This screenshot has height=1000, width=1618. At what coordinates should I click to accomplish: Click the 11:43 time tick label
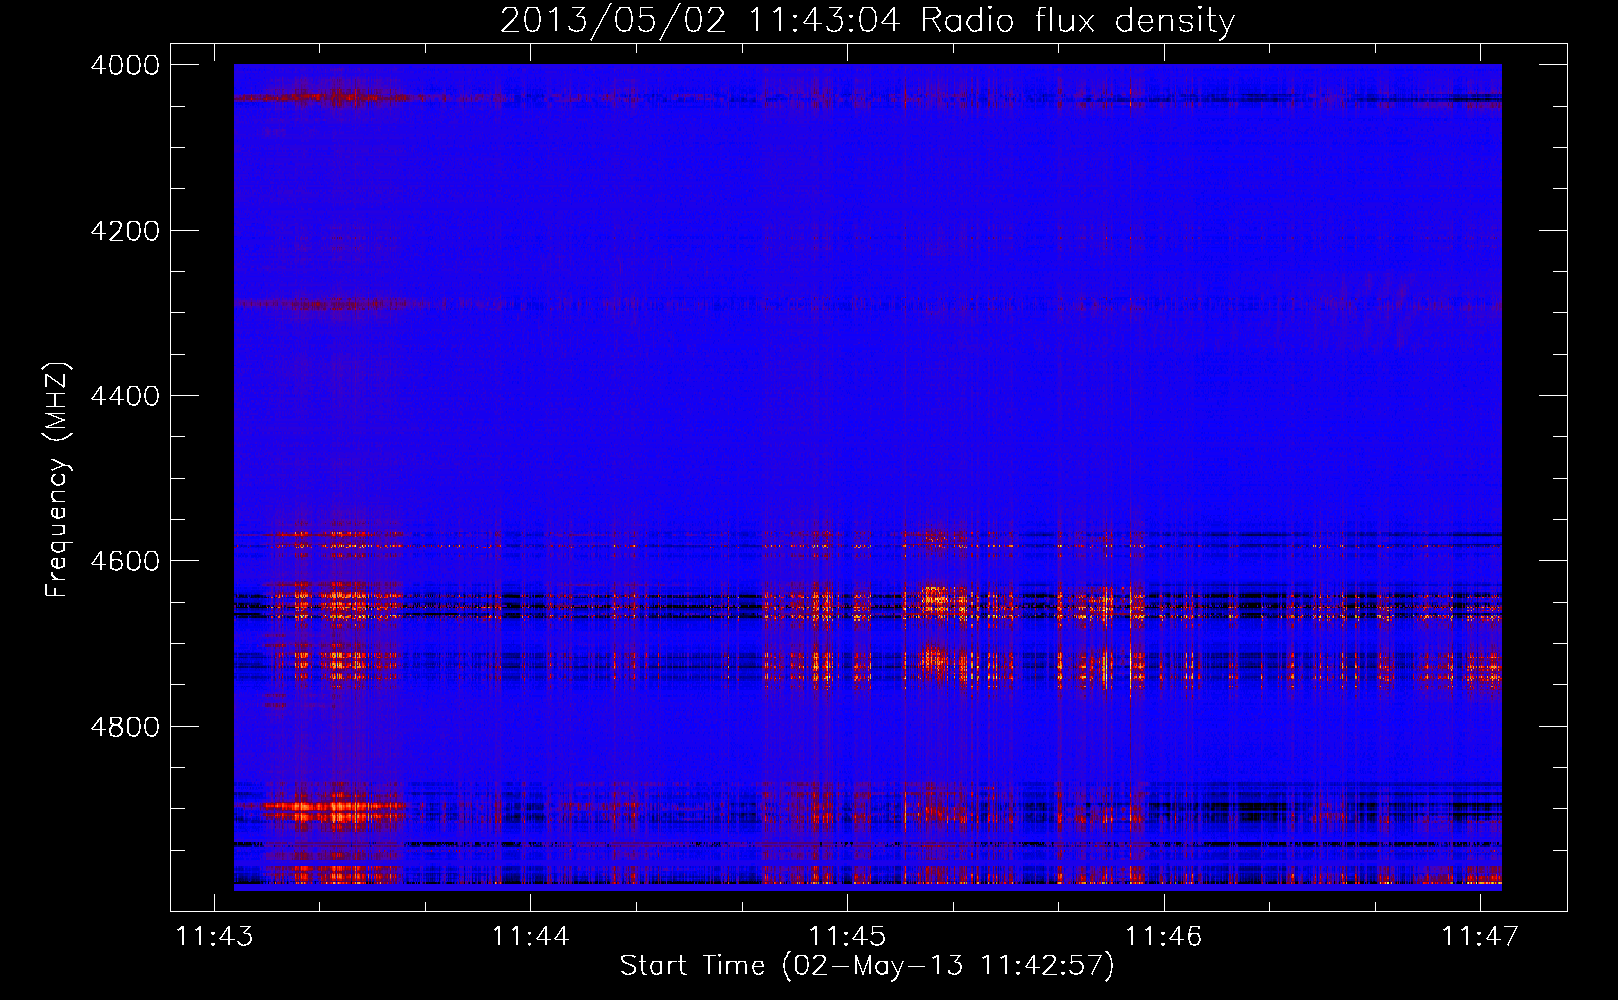pos(214,936)
